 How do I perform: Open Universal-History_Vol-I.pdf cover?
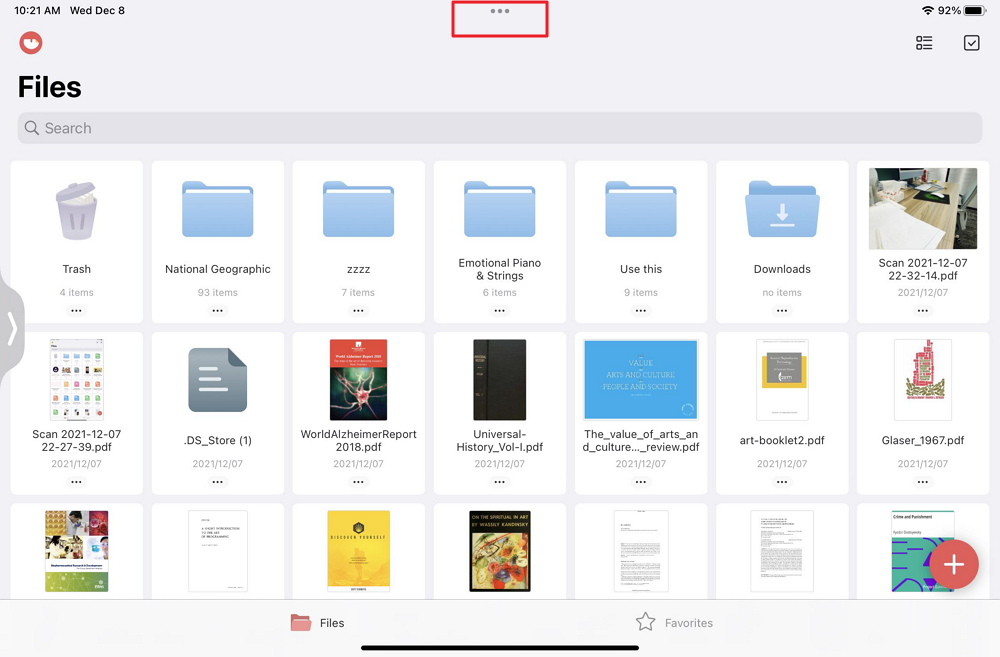499,380
